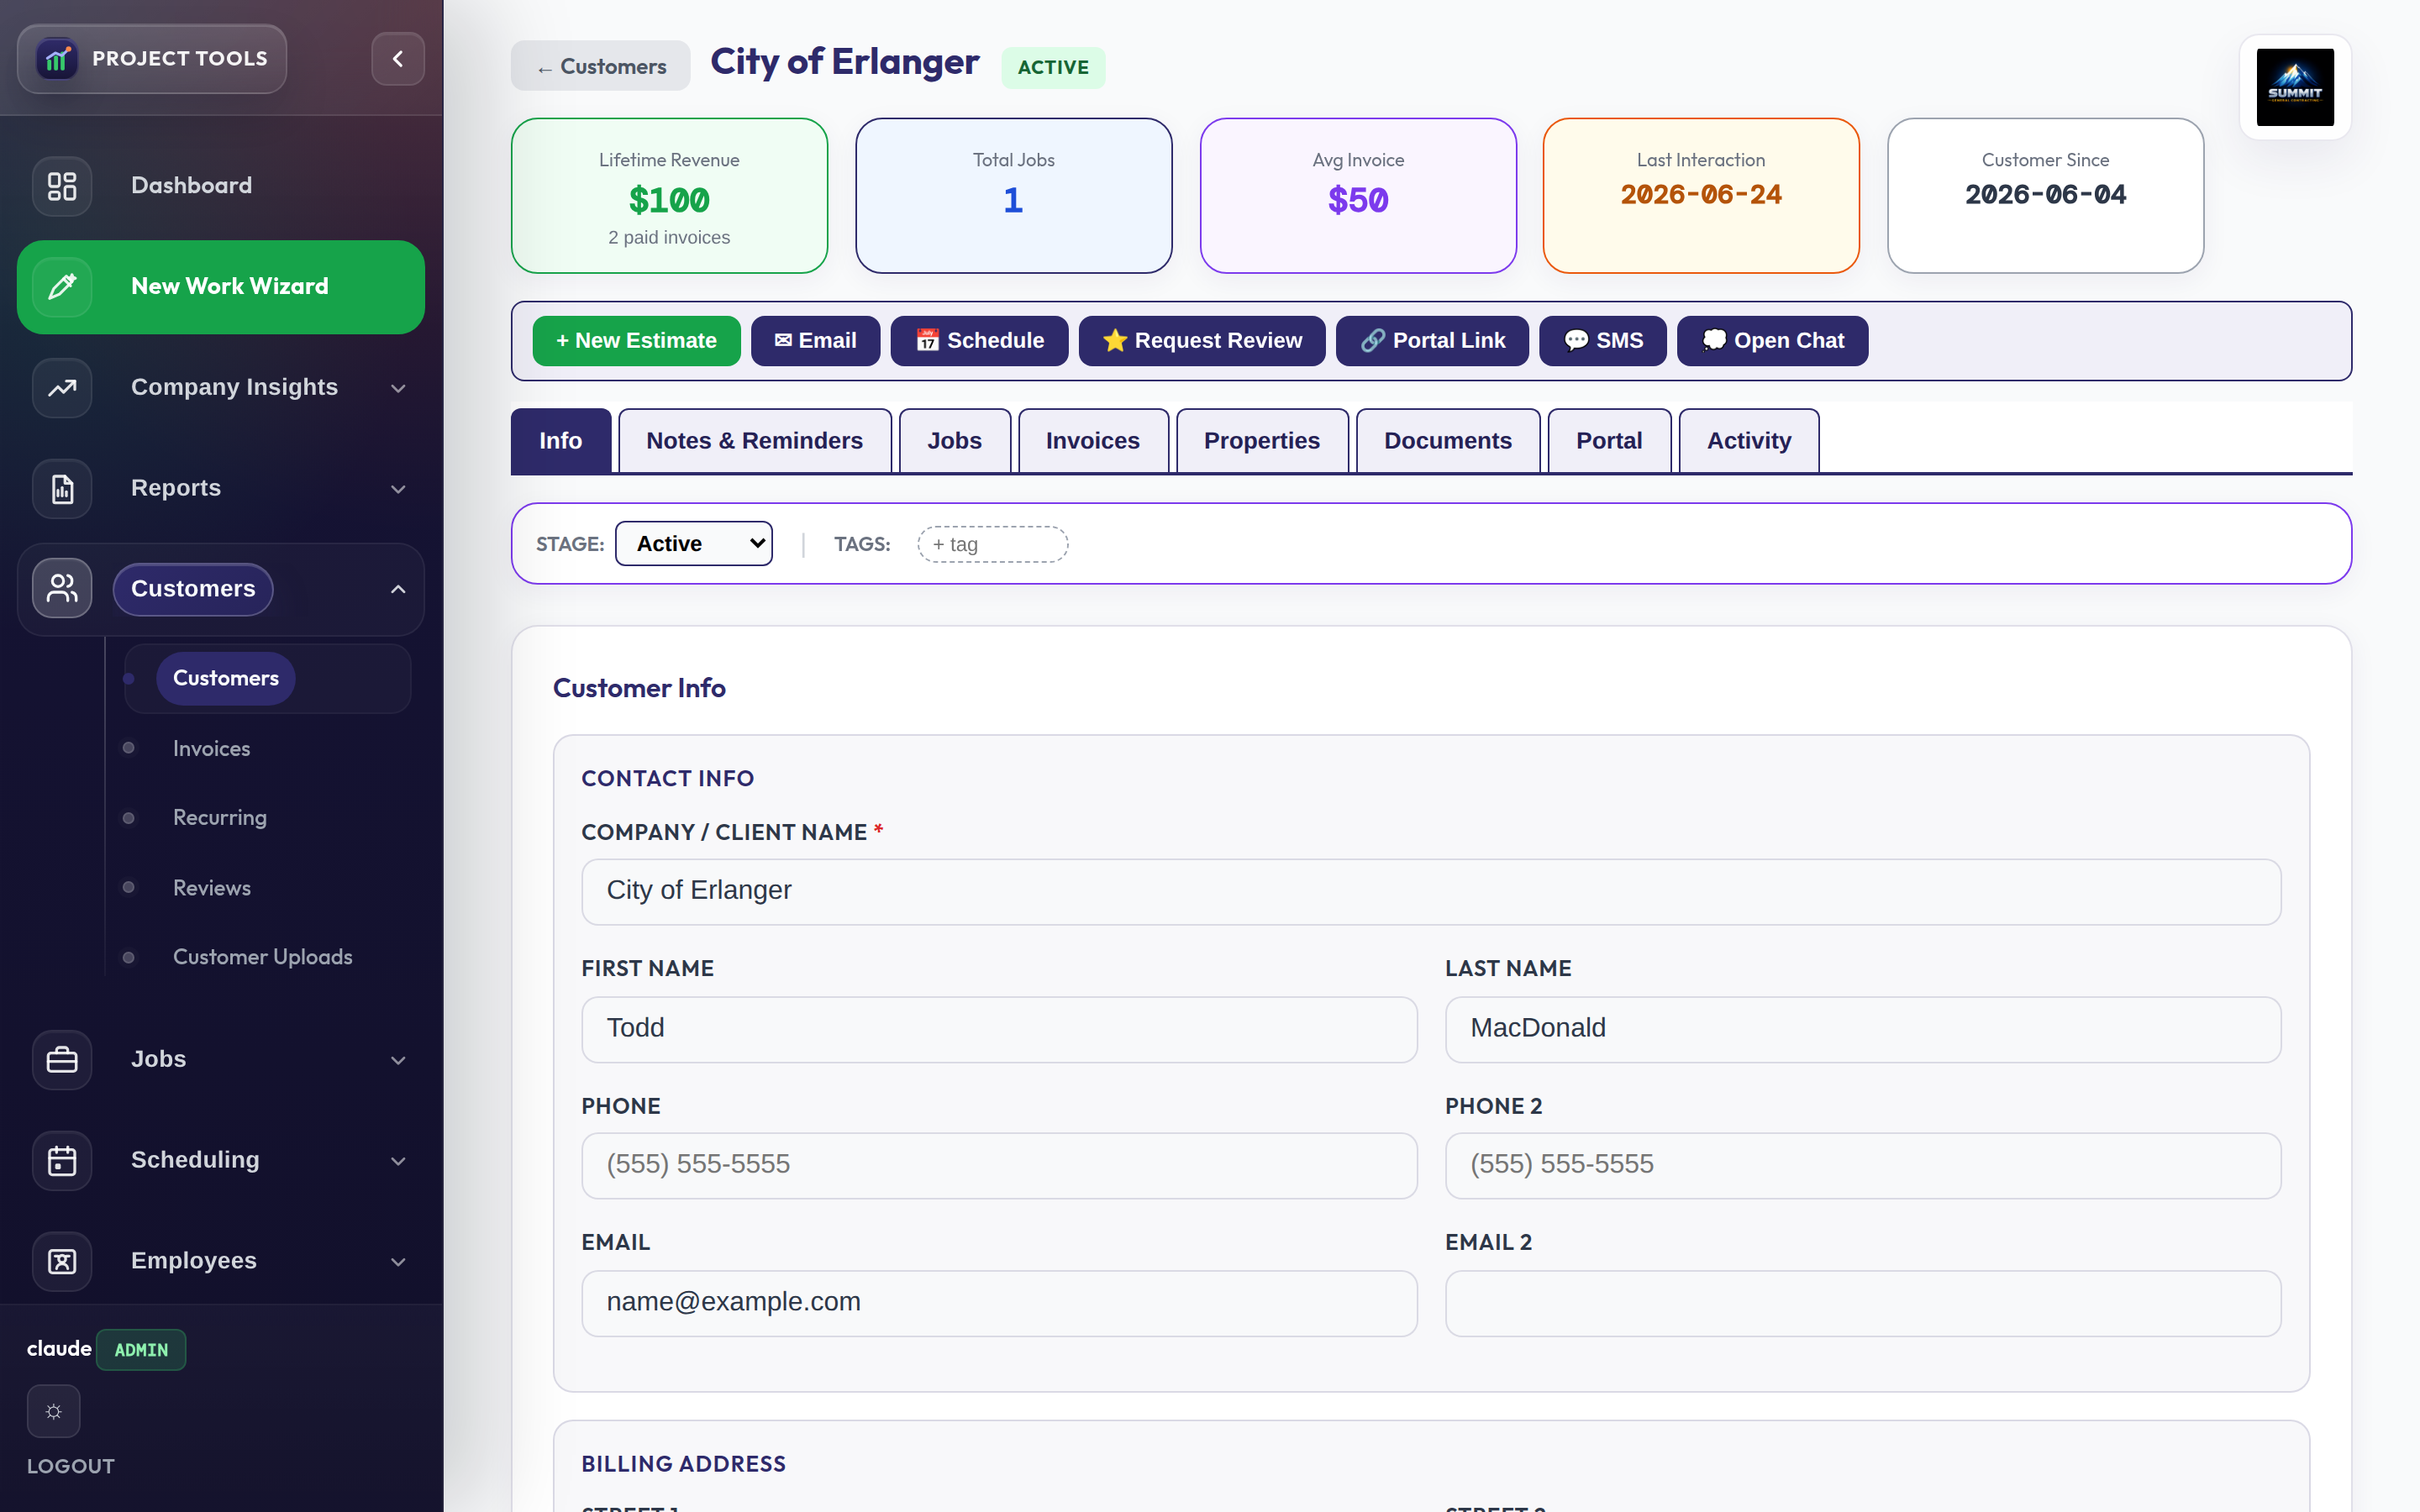Expand the Employees menu chevron

pos(398,1262)
